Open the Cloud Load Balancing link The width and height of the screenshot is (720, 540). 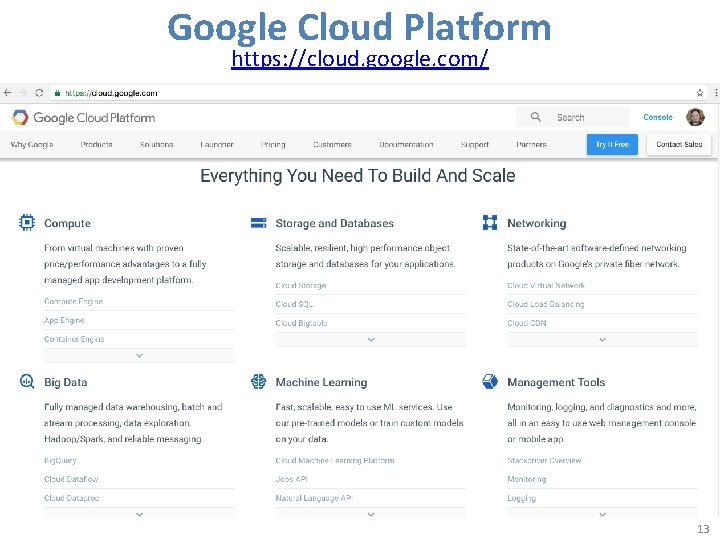point(546,304)
